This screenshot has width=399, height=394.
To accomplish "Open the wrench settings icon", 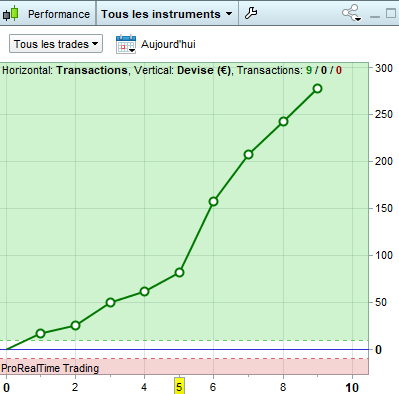I will click(x=251, y=13).
